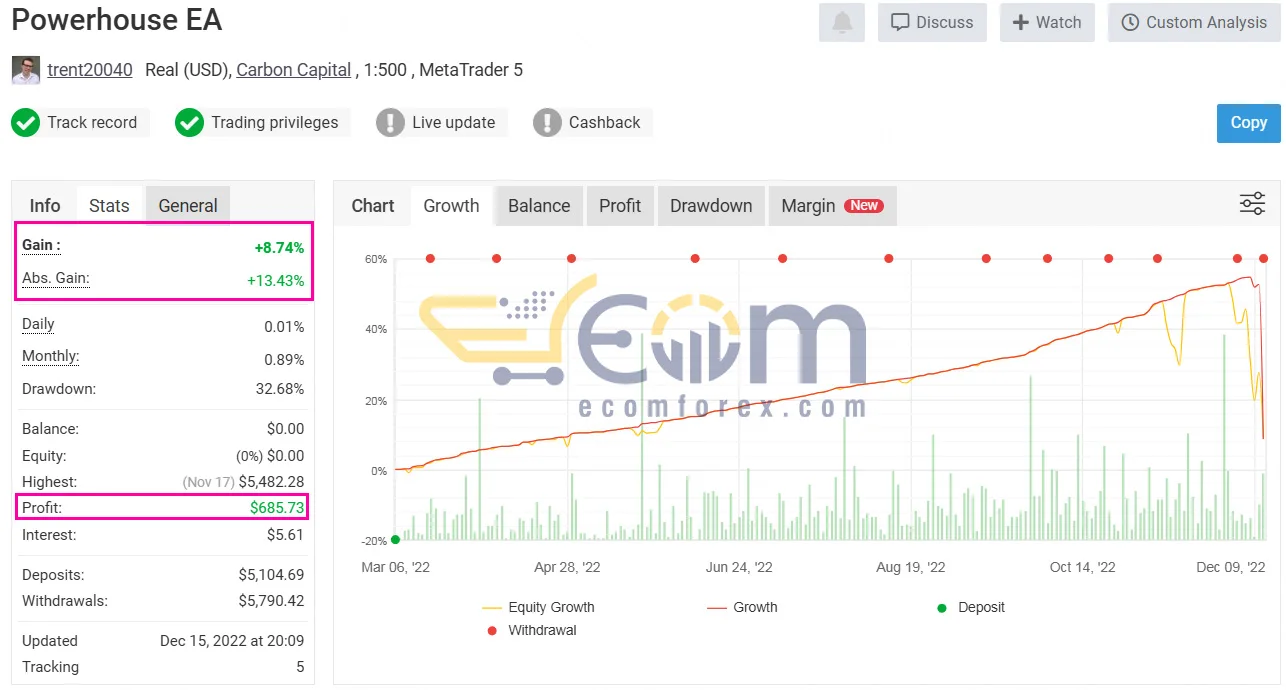Click the Track record badge label
Screen dimensions: 1286x690
(92, 123)
